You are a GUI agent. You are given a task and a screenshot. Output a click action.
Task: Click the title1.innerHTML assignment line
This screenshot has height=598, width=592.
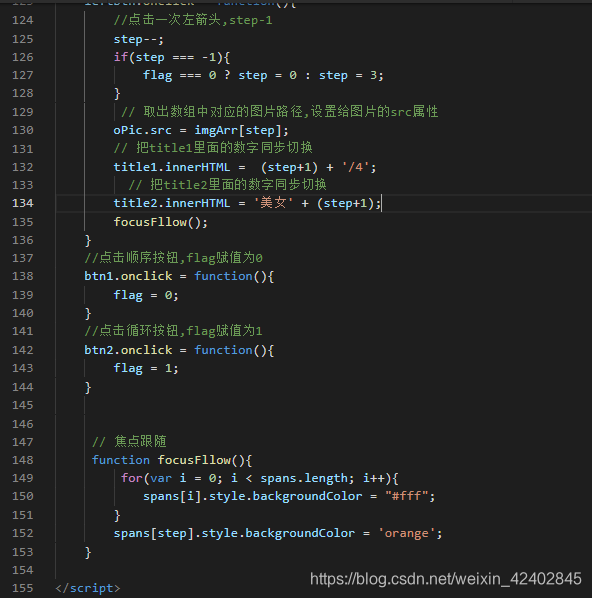pyautogui.click(x=245, y=167)
